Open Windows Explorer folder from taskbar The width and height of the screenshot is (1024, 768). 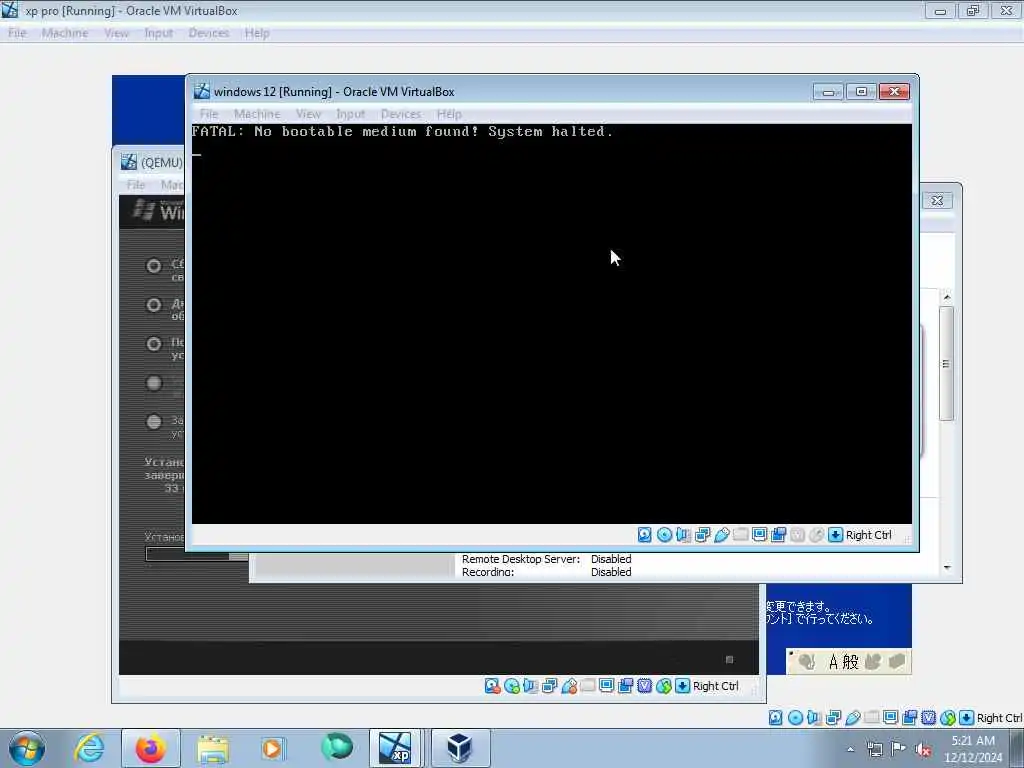[x=212, y=748]
